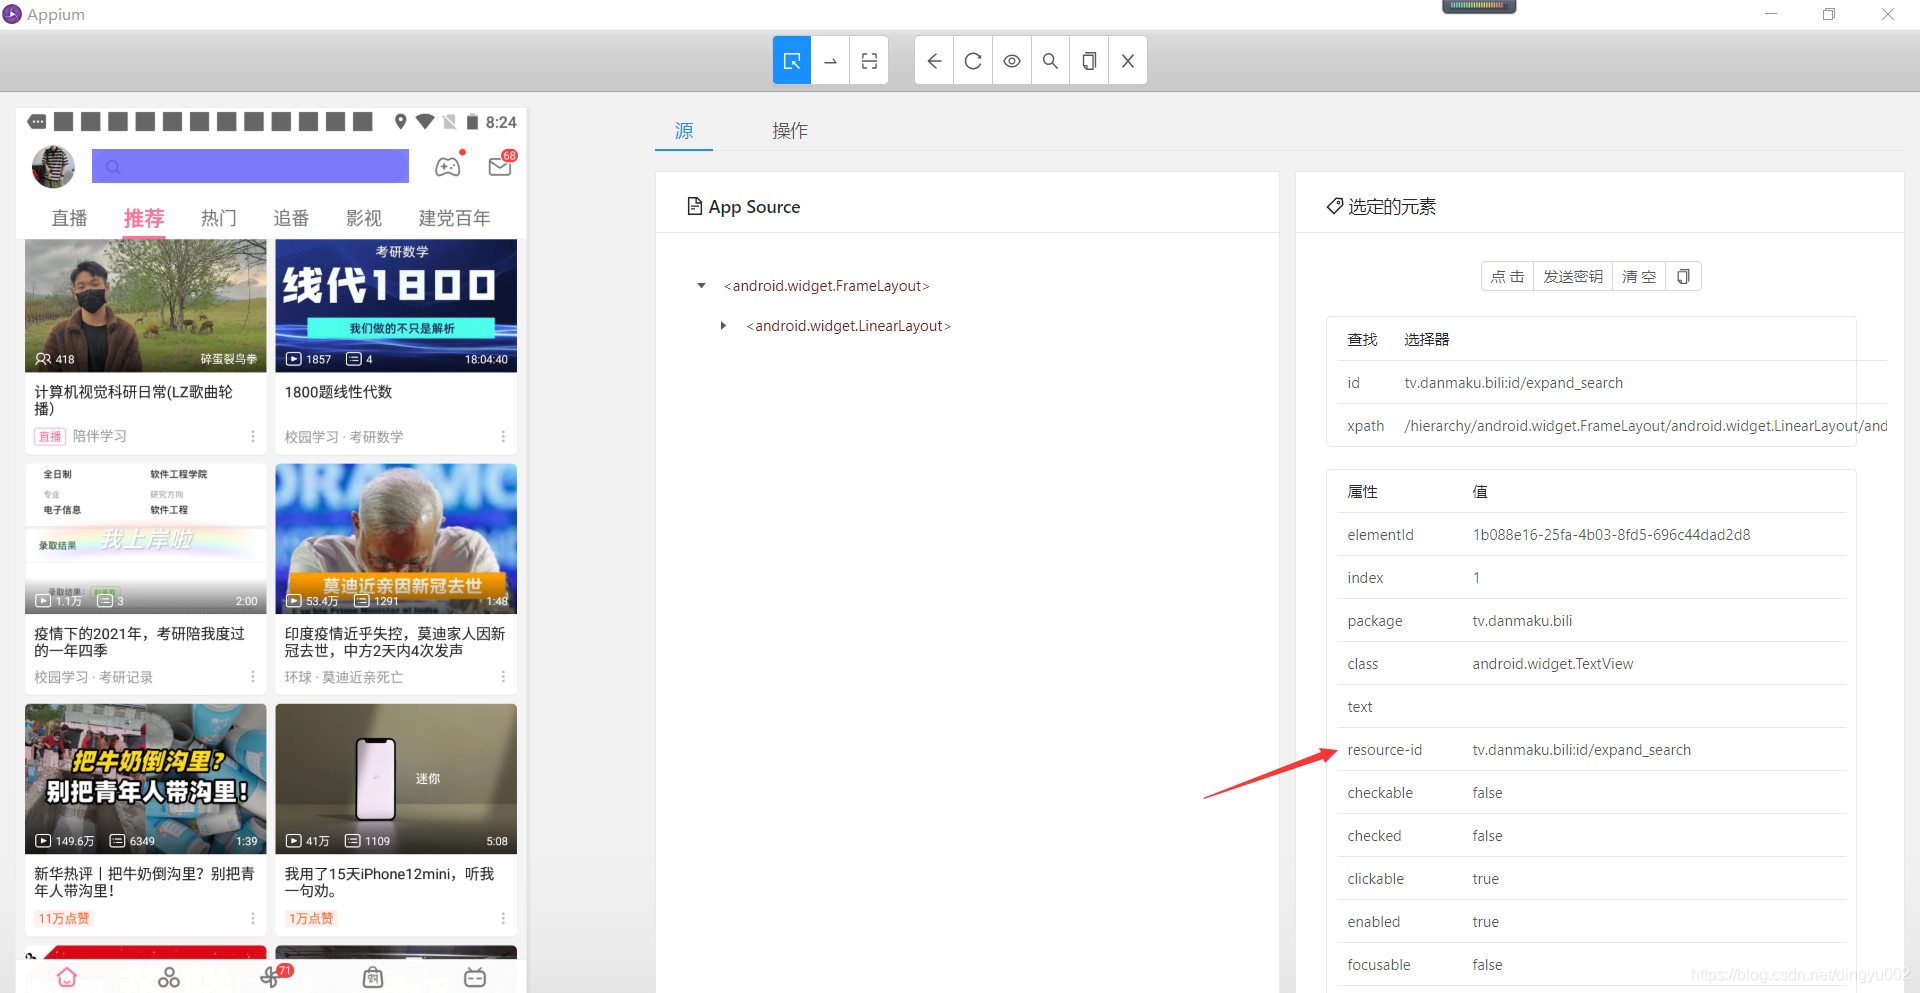Open more options for iPhone12mini card

point(503,918)
